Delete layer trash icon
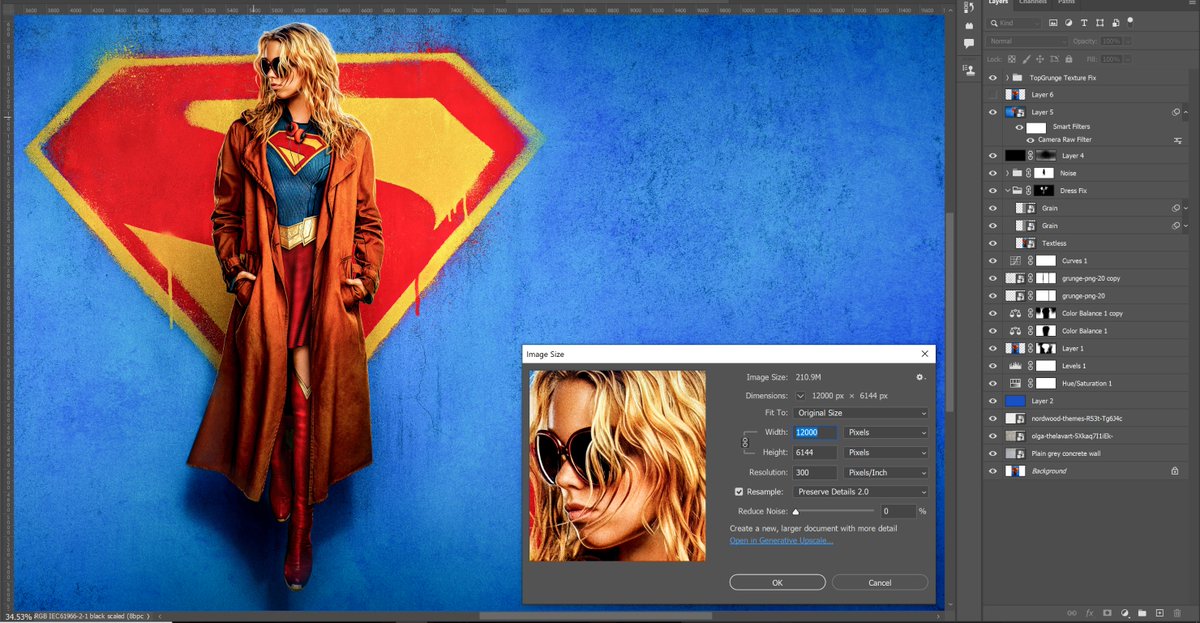The image size is (1200, 623). pos(1177,612)
